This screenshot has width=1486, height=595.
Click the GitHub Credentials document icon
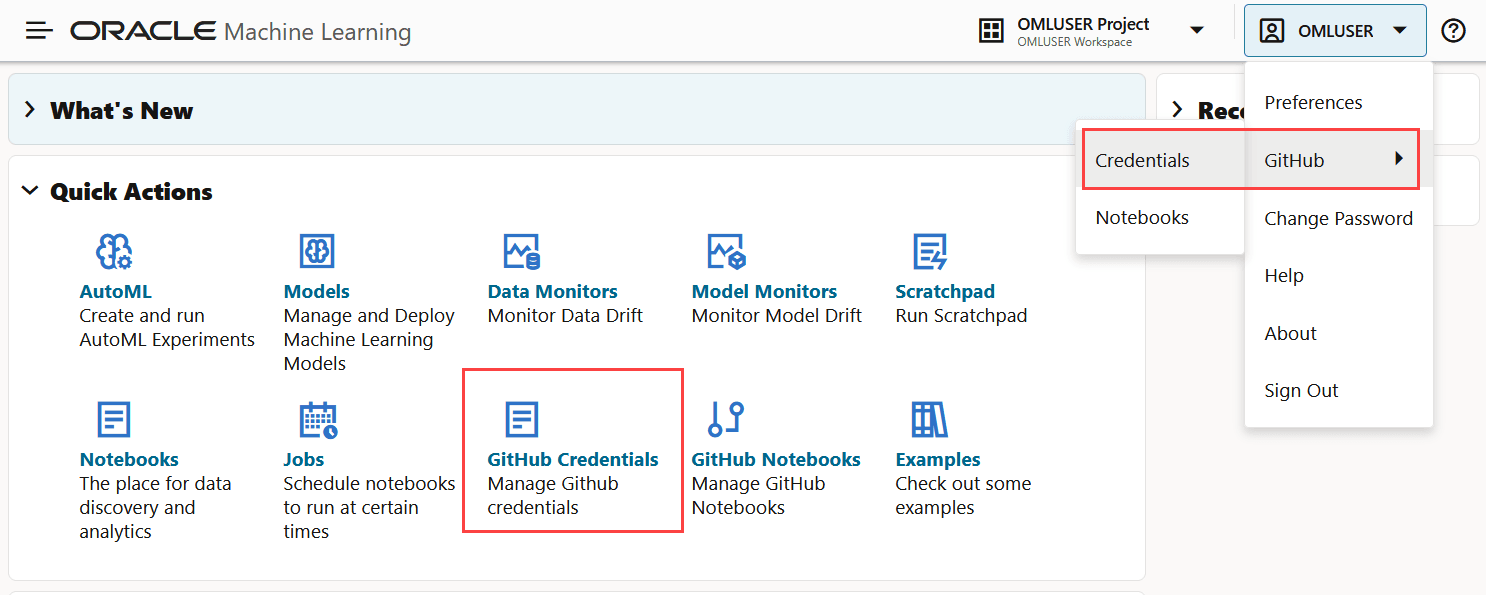tap(521, 419)
